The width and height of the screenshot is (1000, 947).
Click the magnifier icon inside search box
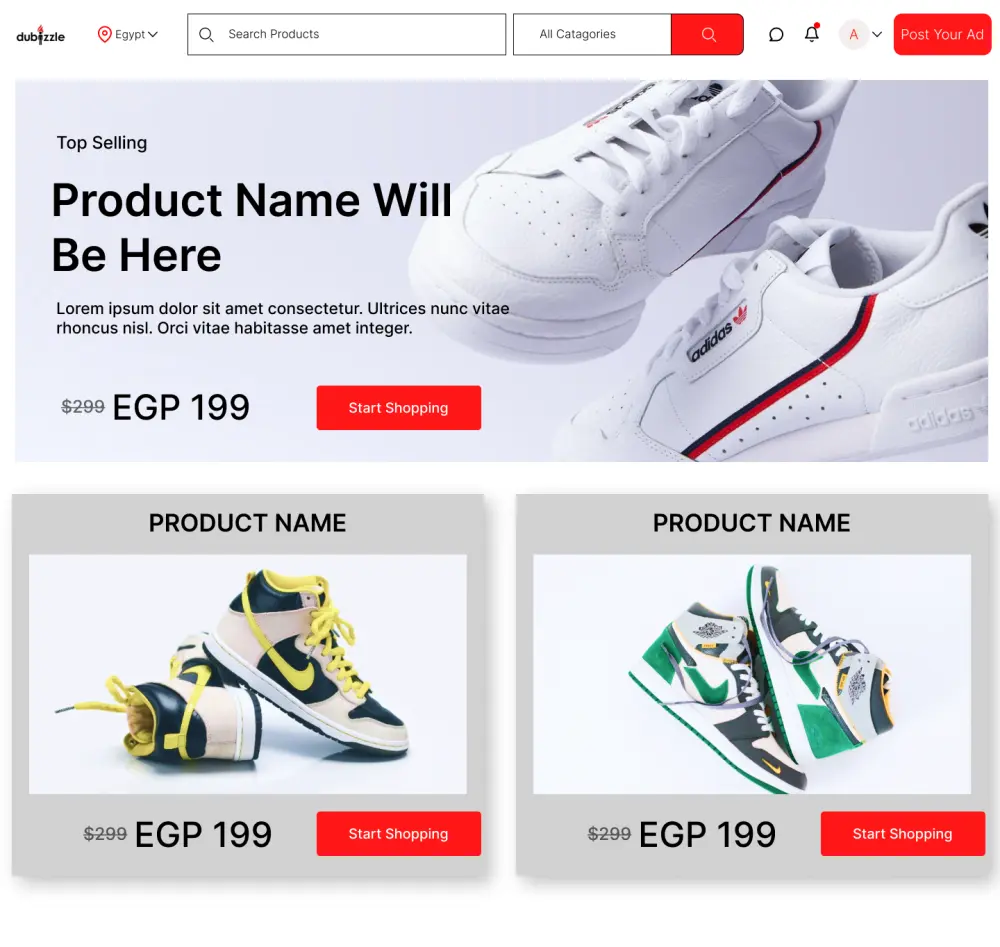click(206, 34)
